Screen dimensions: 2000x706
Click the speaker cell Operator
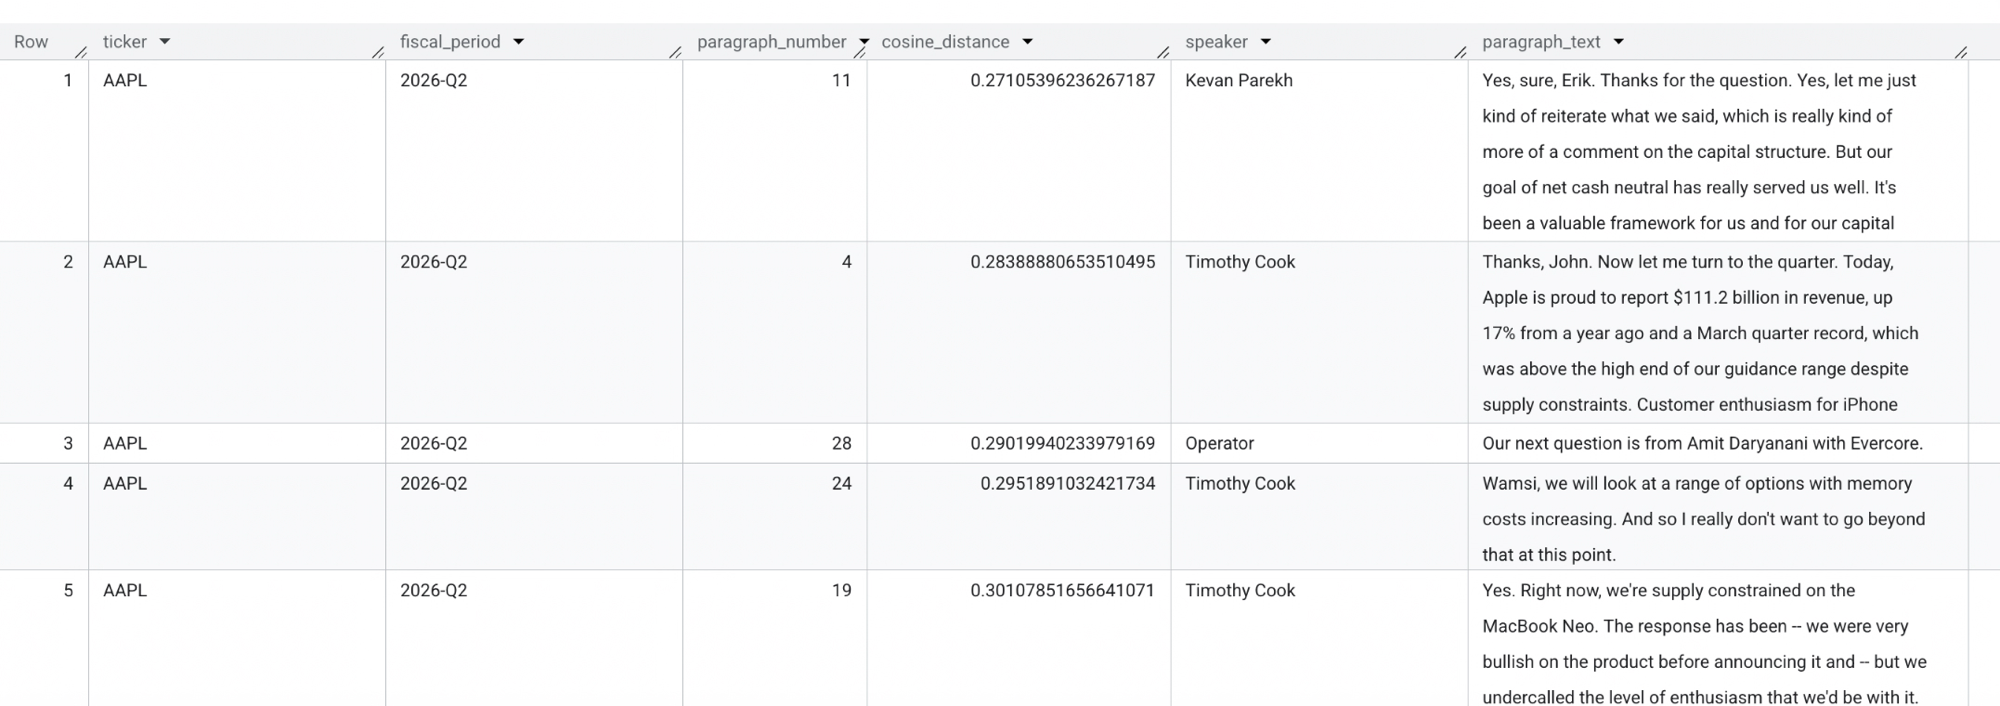[1219, 443]
